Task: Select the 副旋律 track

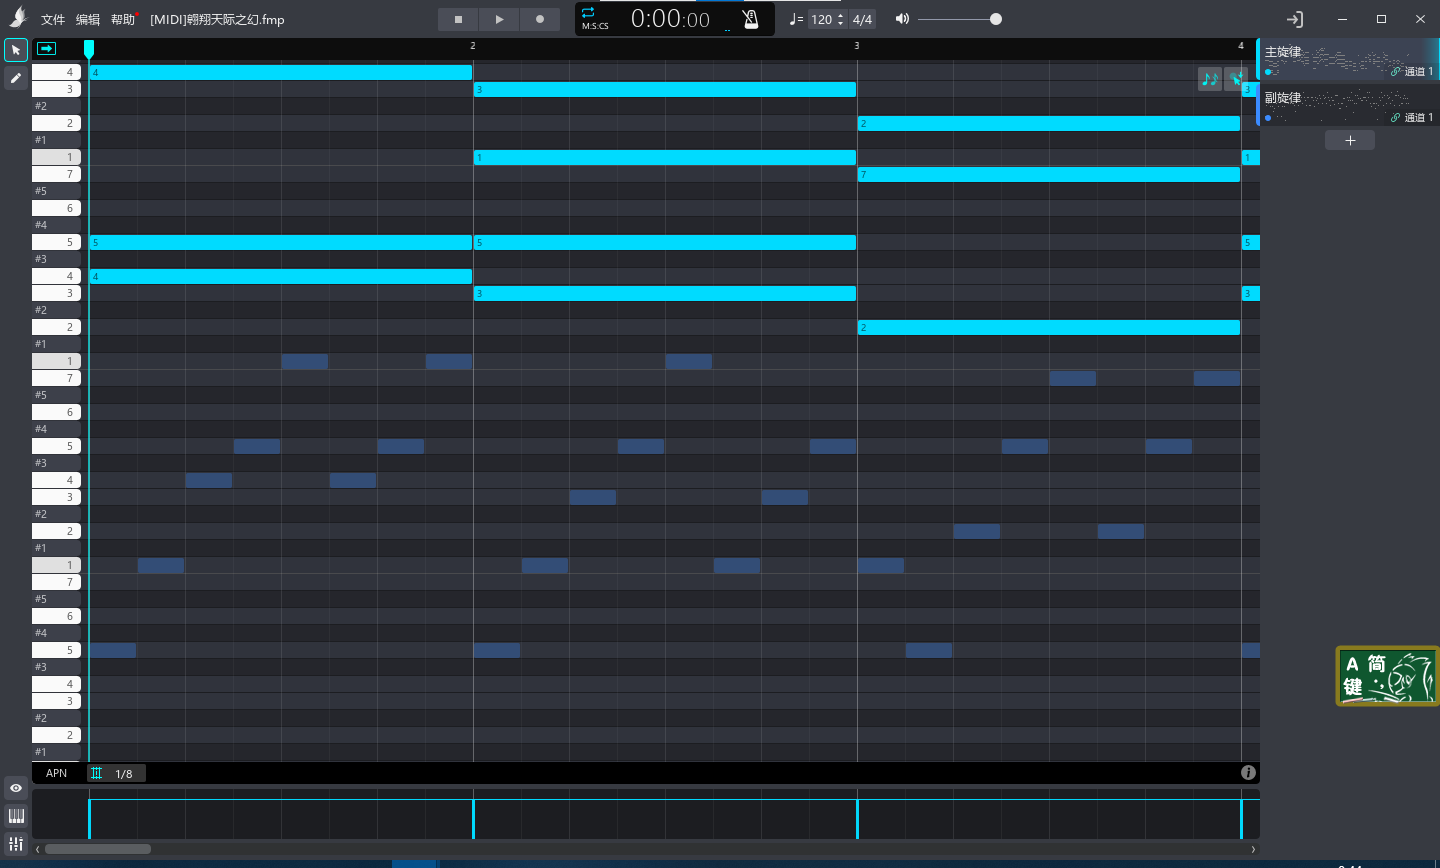Action: [x=1348, y=106]
